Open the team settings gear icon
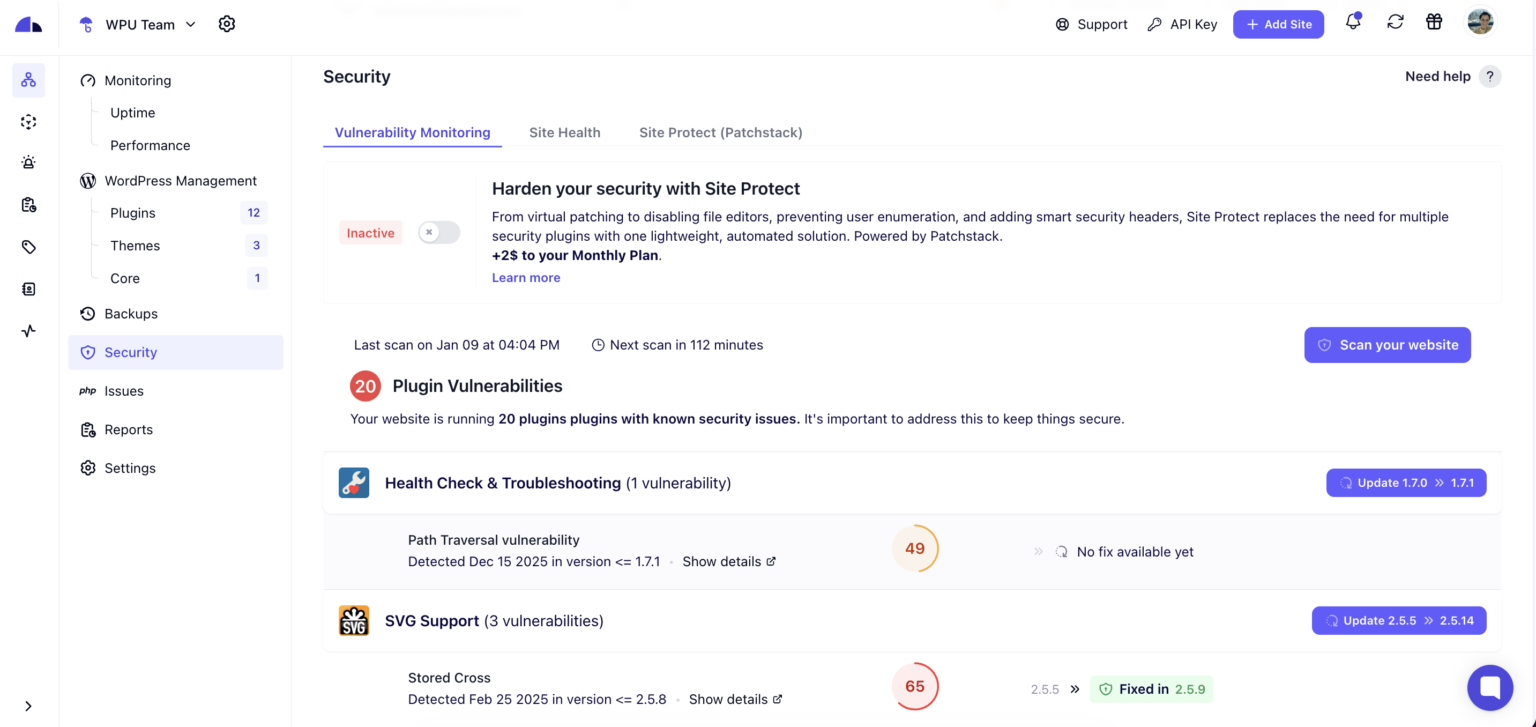This screenshot has width=1536, height=727. coord(227,24)
